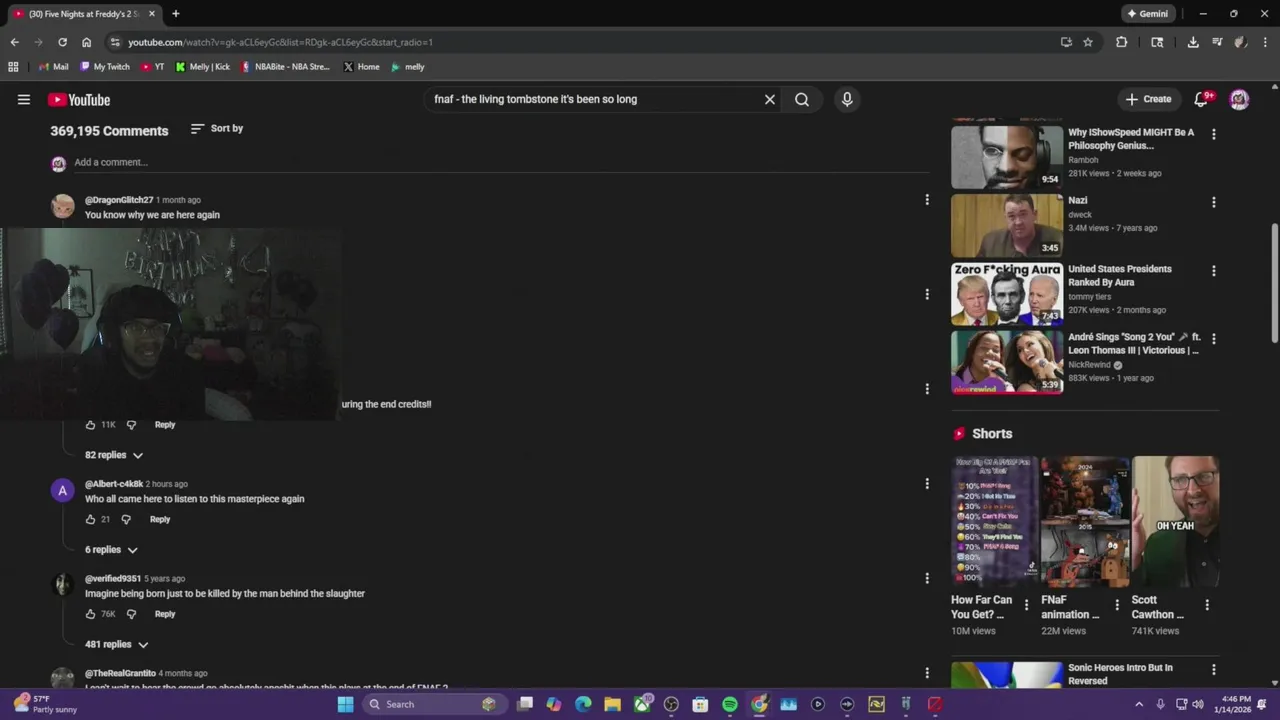The height and width of the screenshot is (720, 1280).
Task: Go to YouTube home via the logo
Action: (79, 99)
